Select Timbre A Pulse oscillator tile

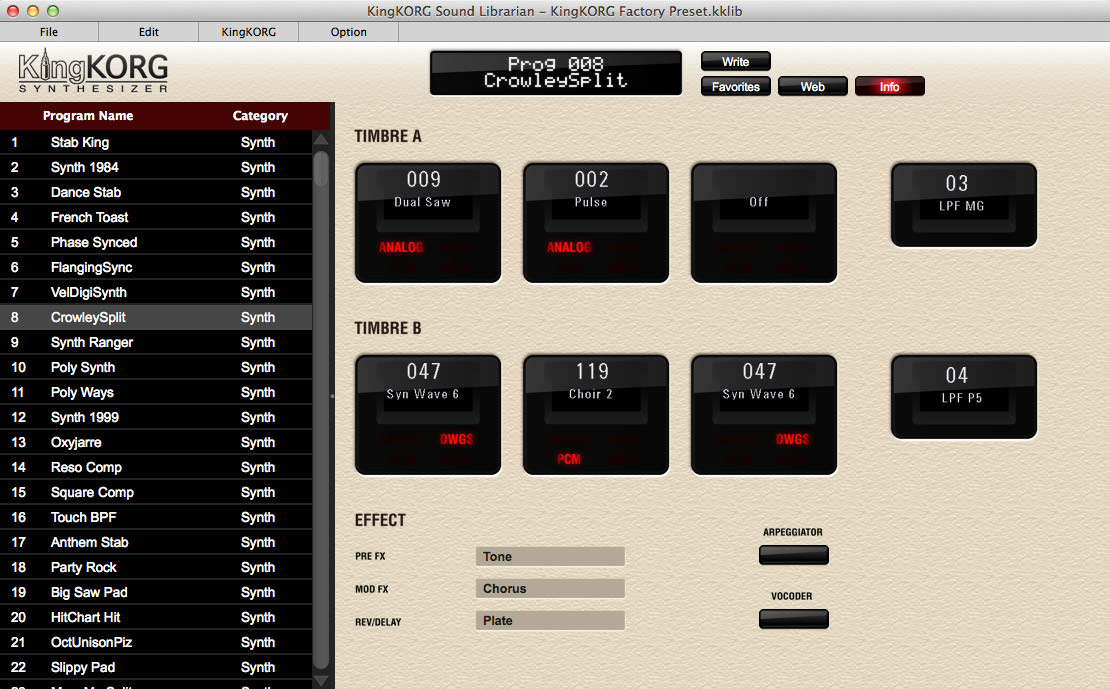pos(595,222)
